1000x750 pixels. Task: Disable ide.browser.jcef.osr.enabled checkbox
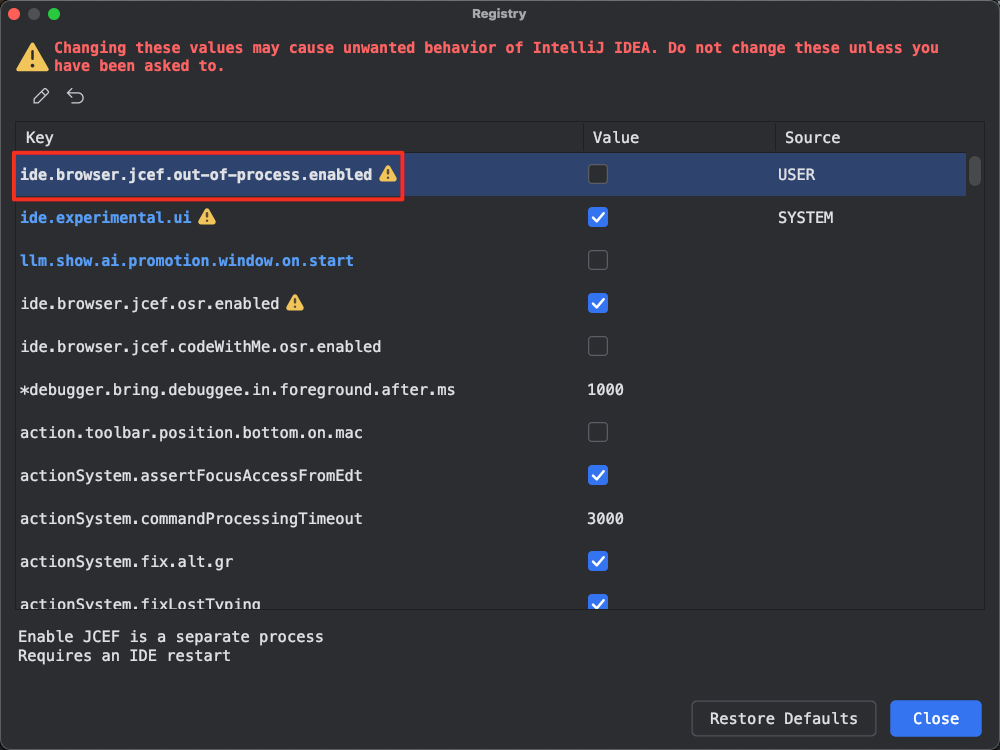pos(598,303)
